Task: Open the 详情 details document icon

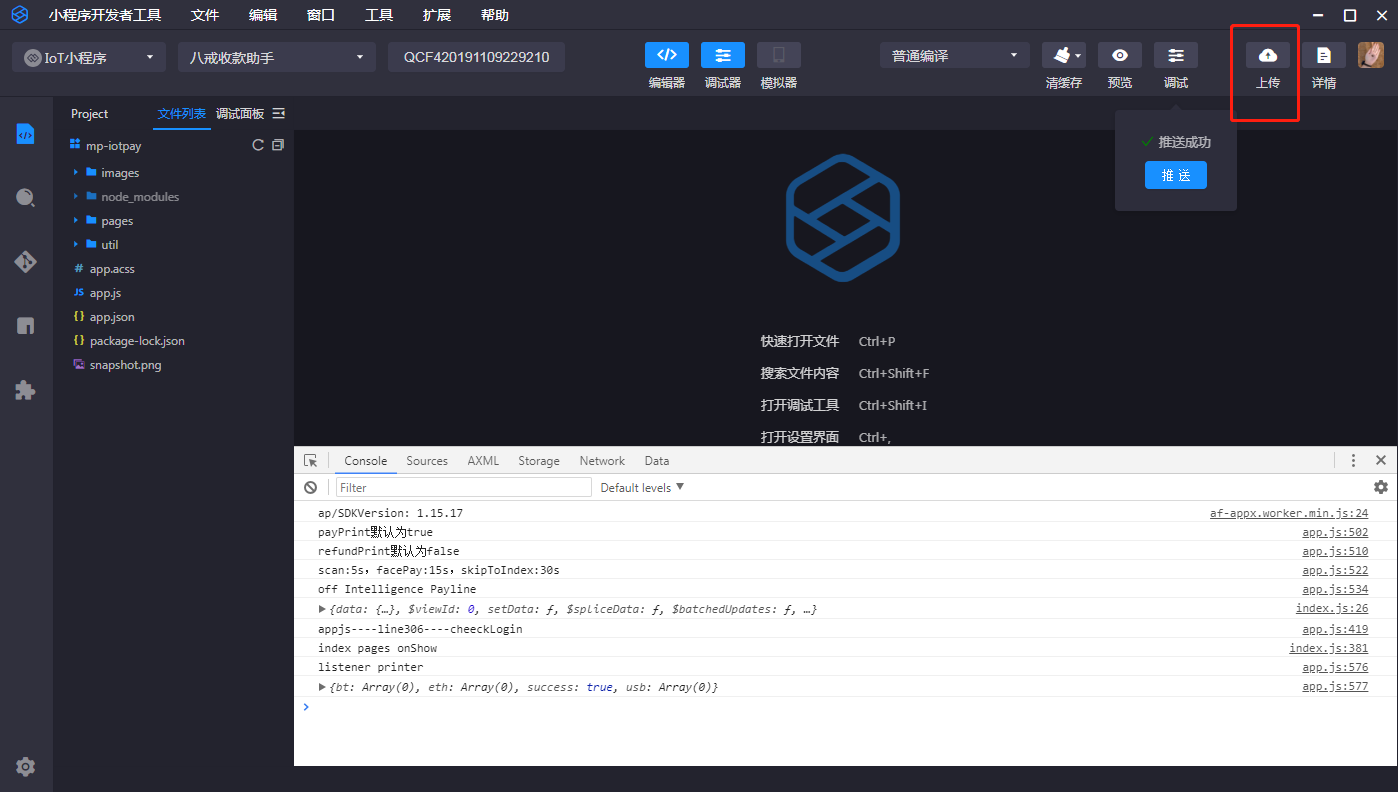Action: click(1324, 55)
